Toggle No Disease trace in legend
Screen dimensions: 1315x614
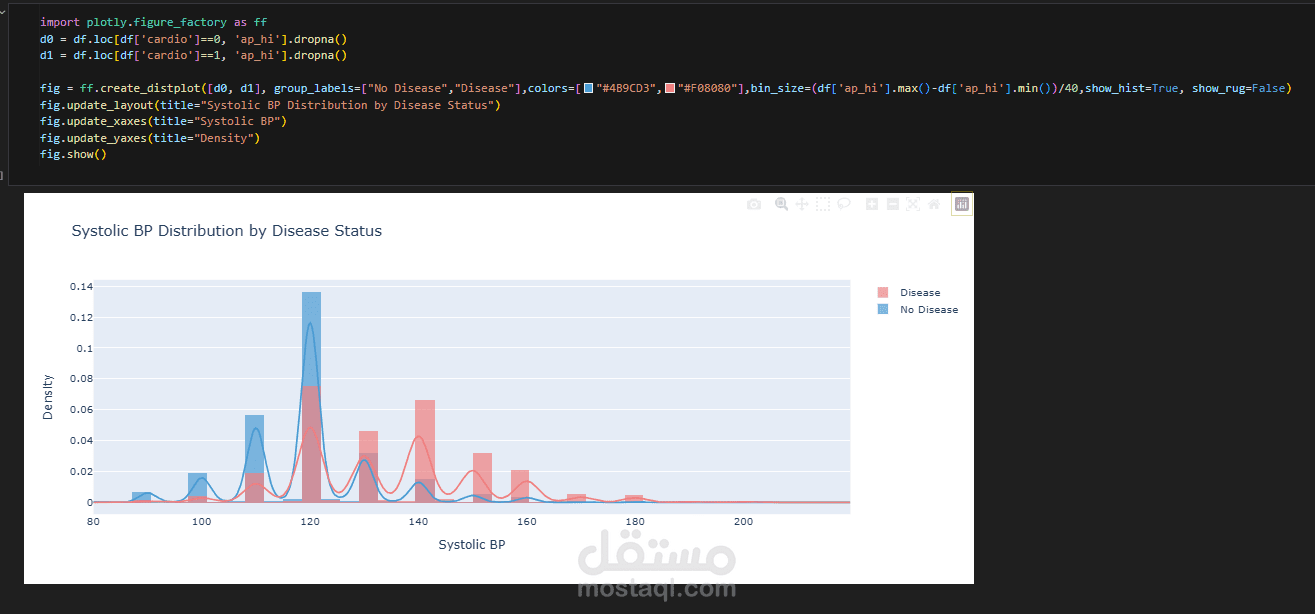917,310
